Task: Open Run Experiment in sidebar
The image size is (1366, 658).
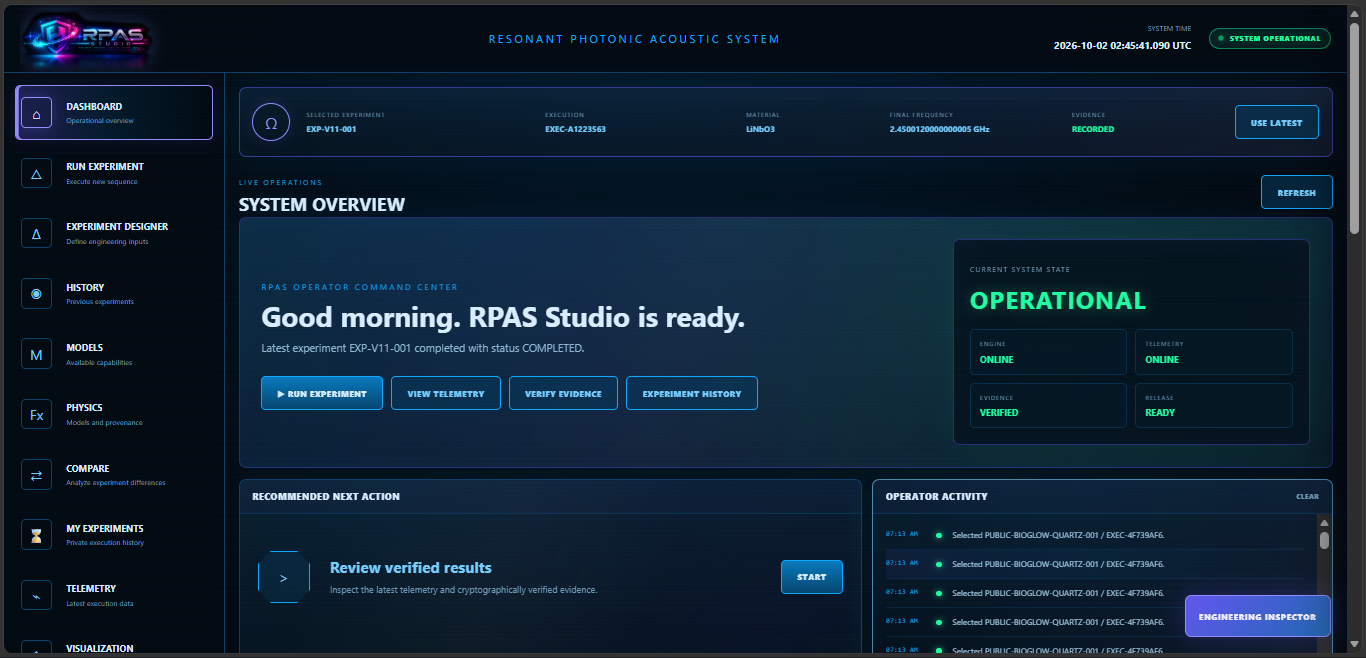Action: 114,173
